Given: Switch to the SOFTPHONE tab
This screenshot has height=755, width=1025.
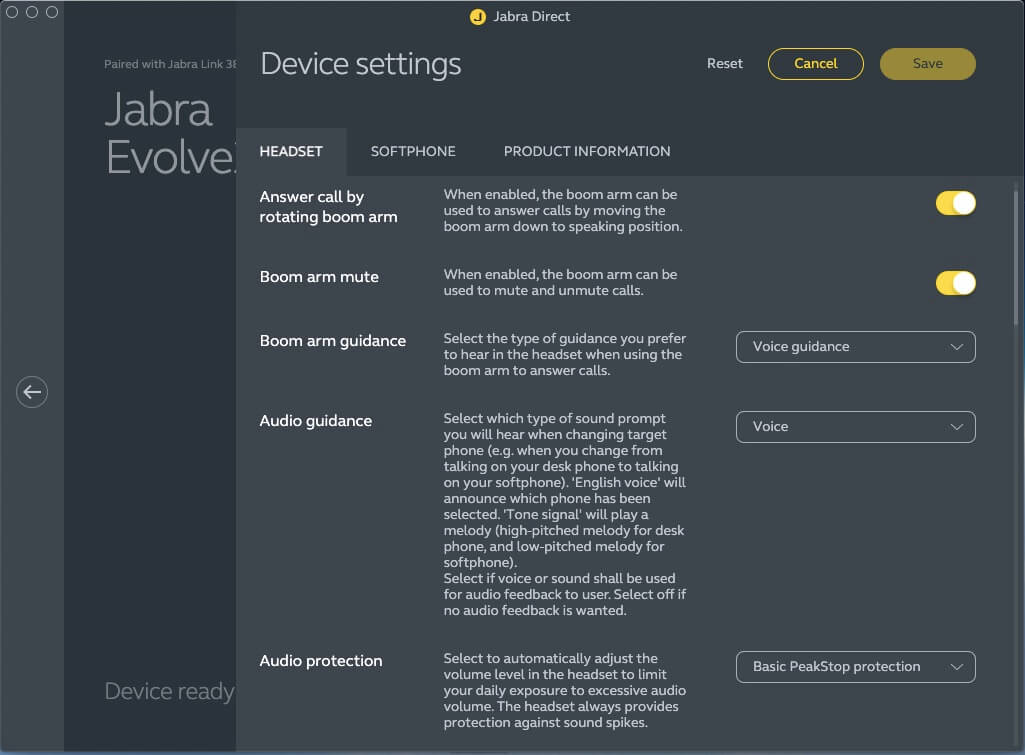Looking at the screenshot, I should coord(413,152).
